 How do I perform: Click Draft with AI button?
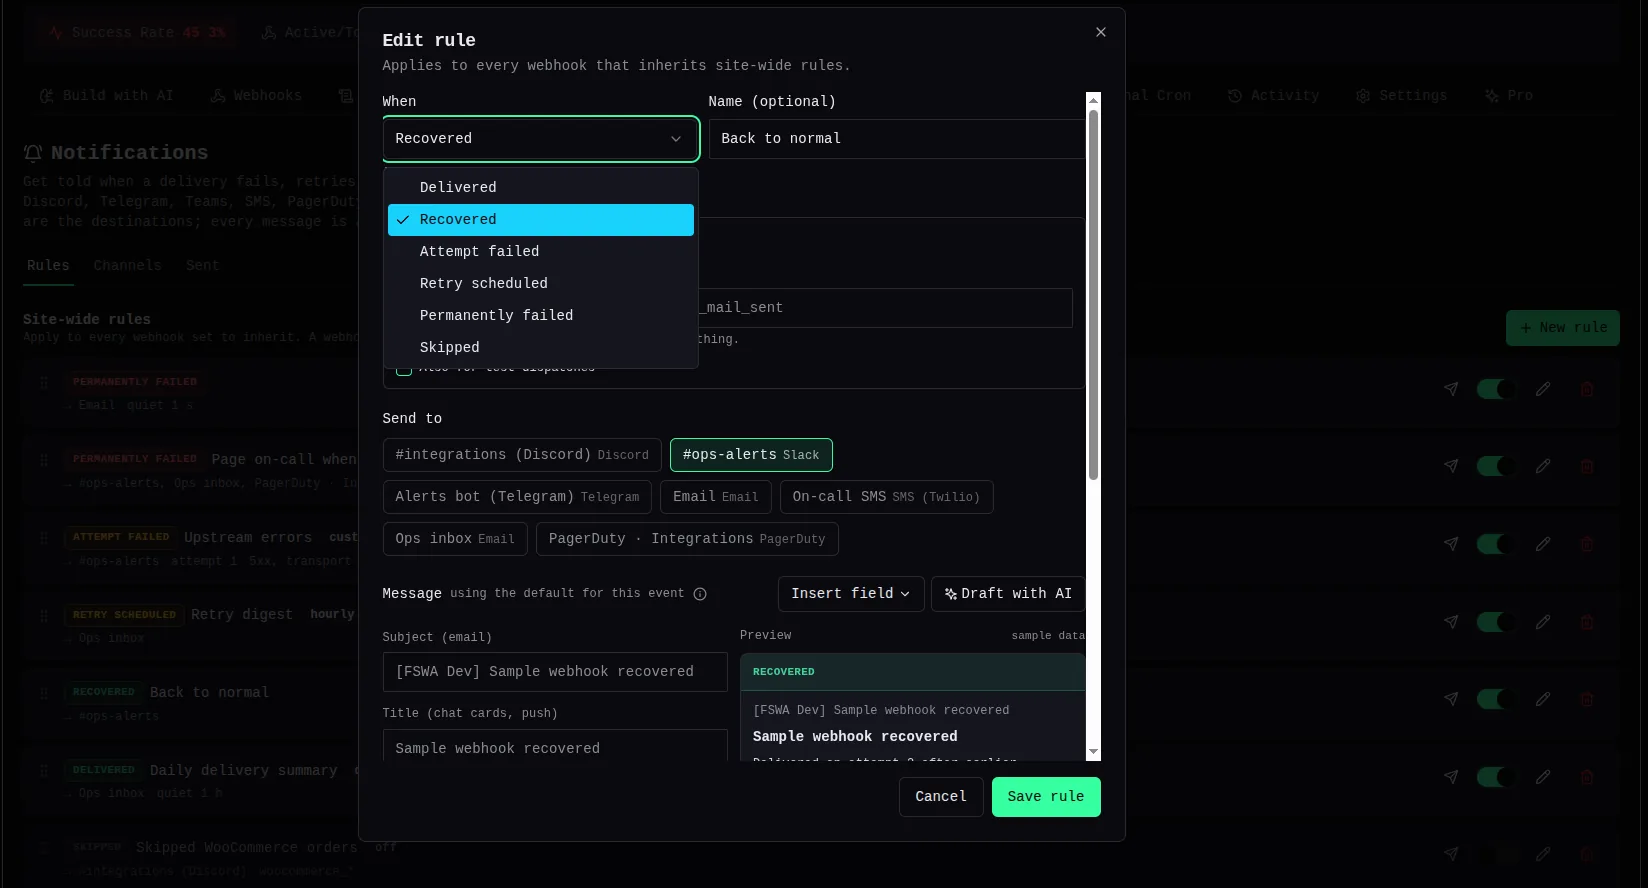(1008, 594)
